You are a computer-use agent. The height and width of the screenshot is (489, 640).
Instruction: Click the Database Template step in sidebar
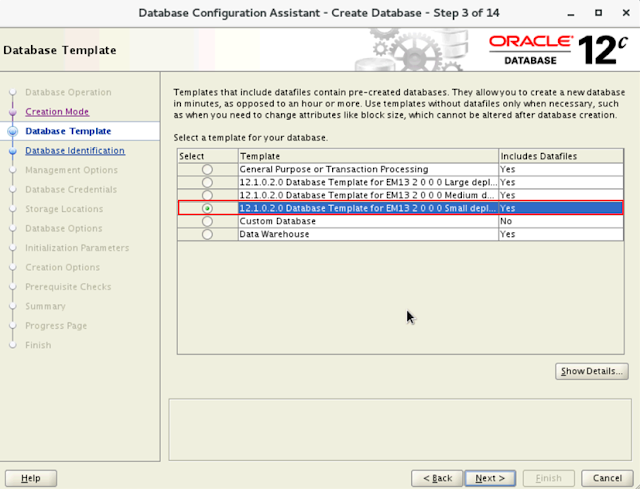pos(68,131)
